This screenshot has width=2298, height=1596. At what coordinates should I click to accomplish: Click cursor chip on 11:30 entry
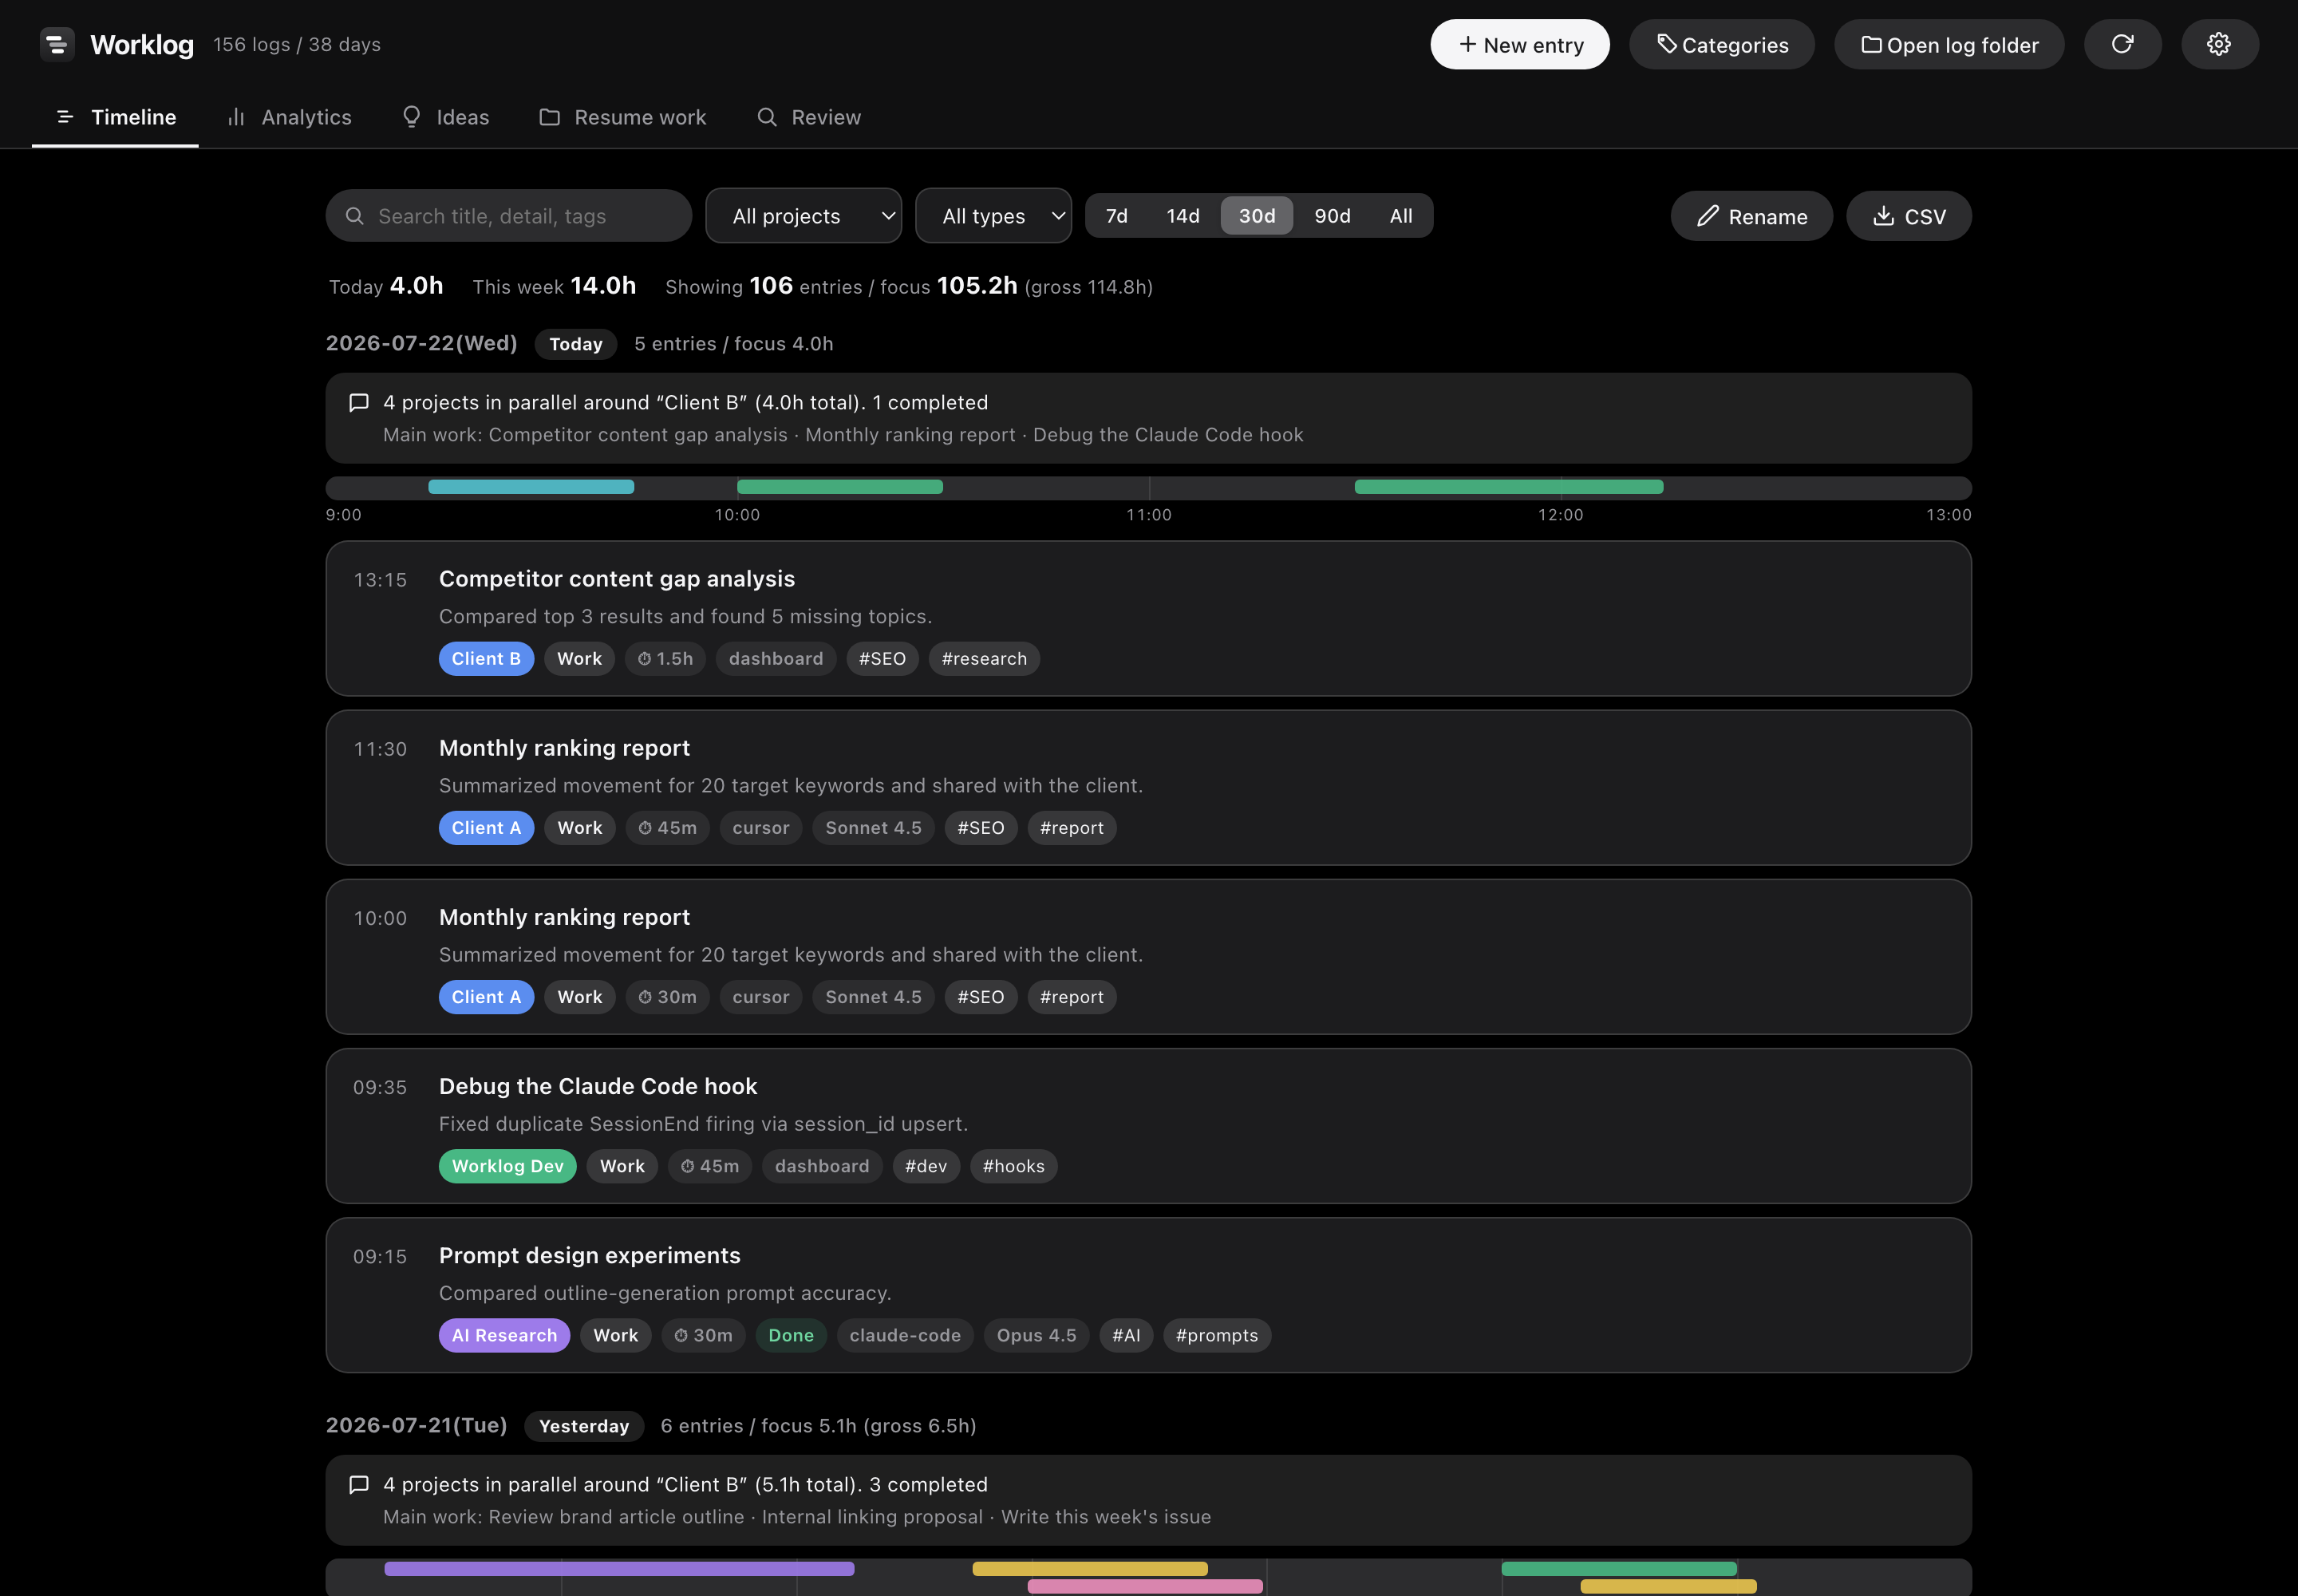[761, 828]
